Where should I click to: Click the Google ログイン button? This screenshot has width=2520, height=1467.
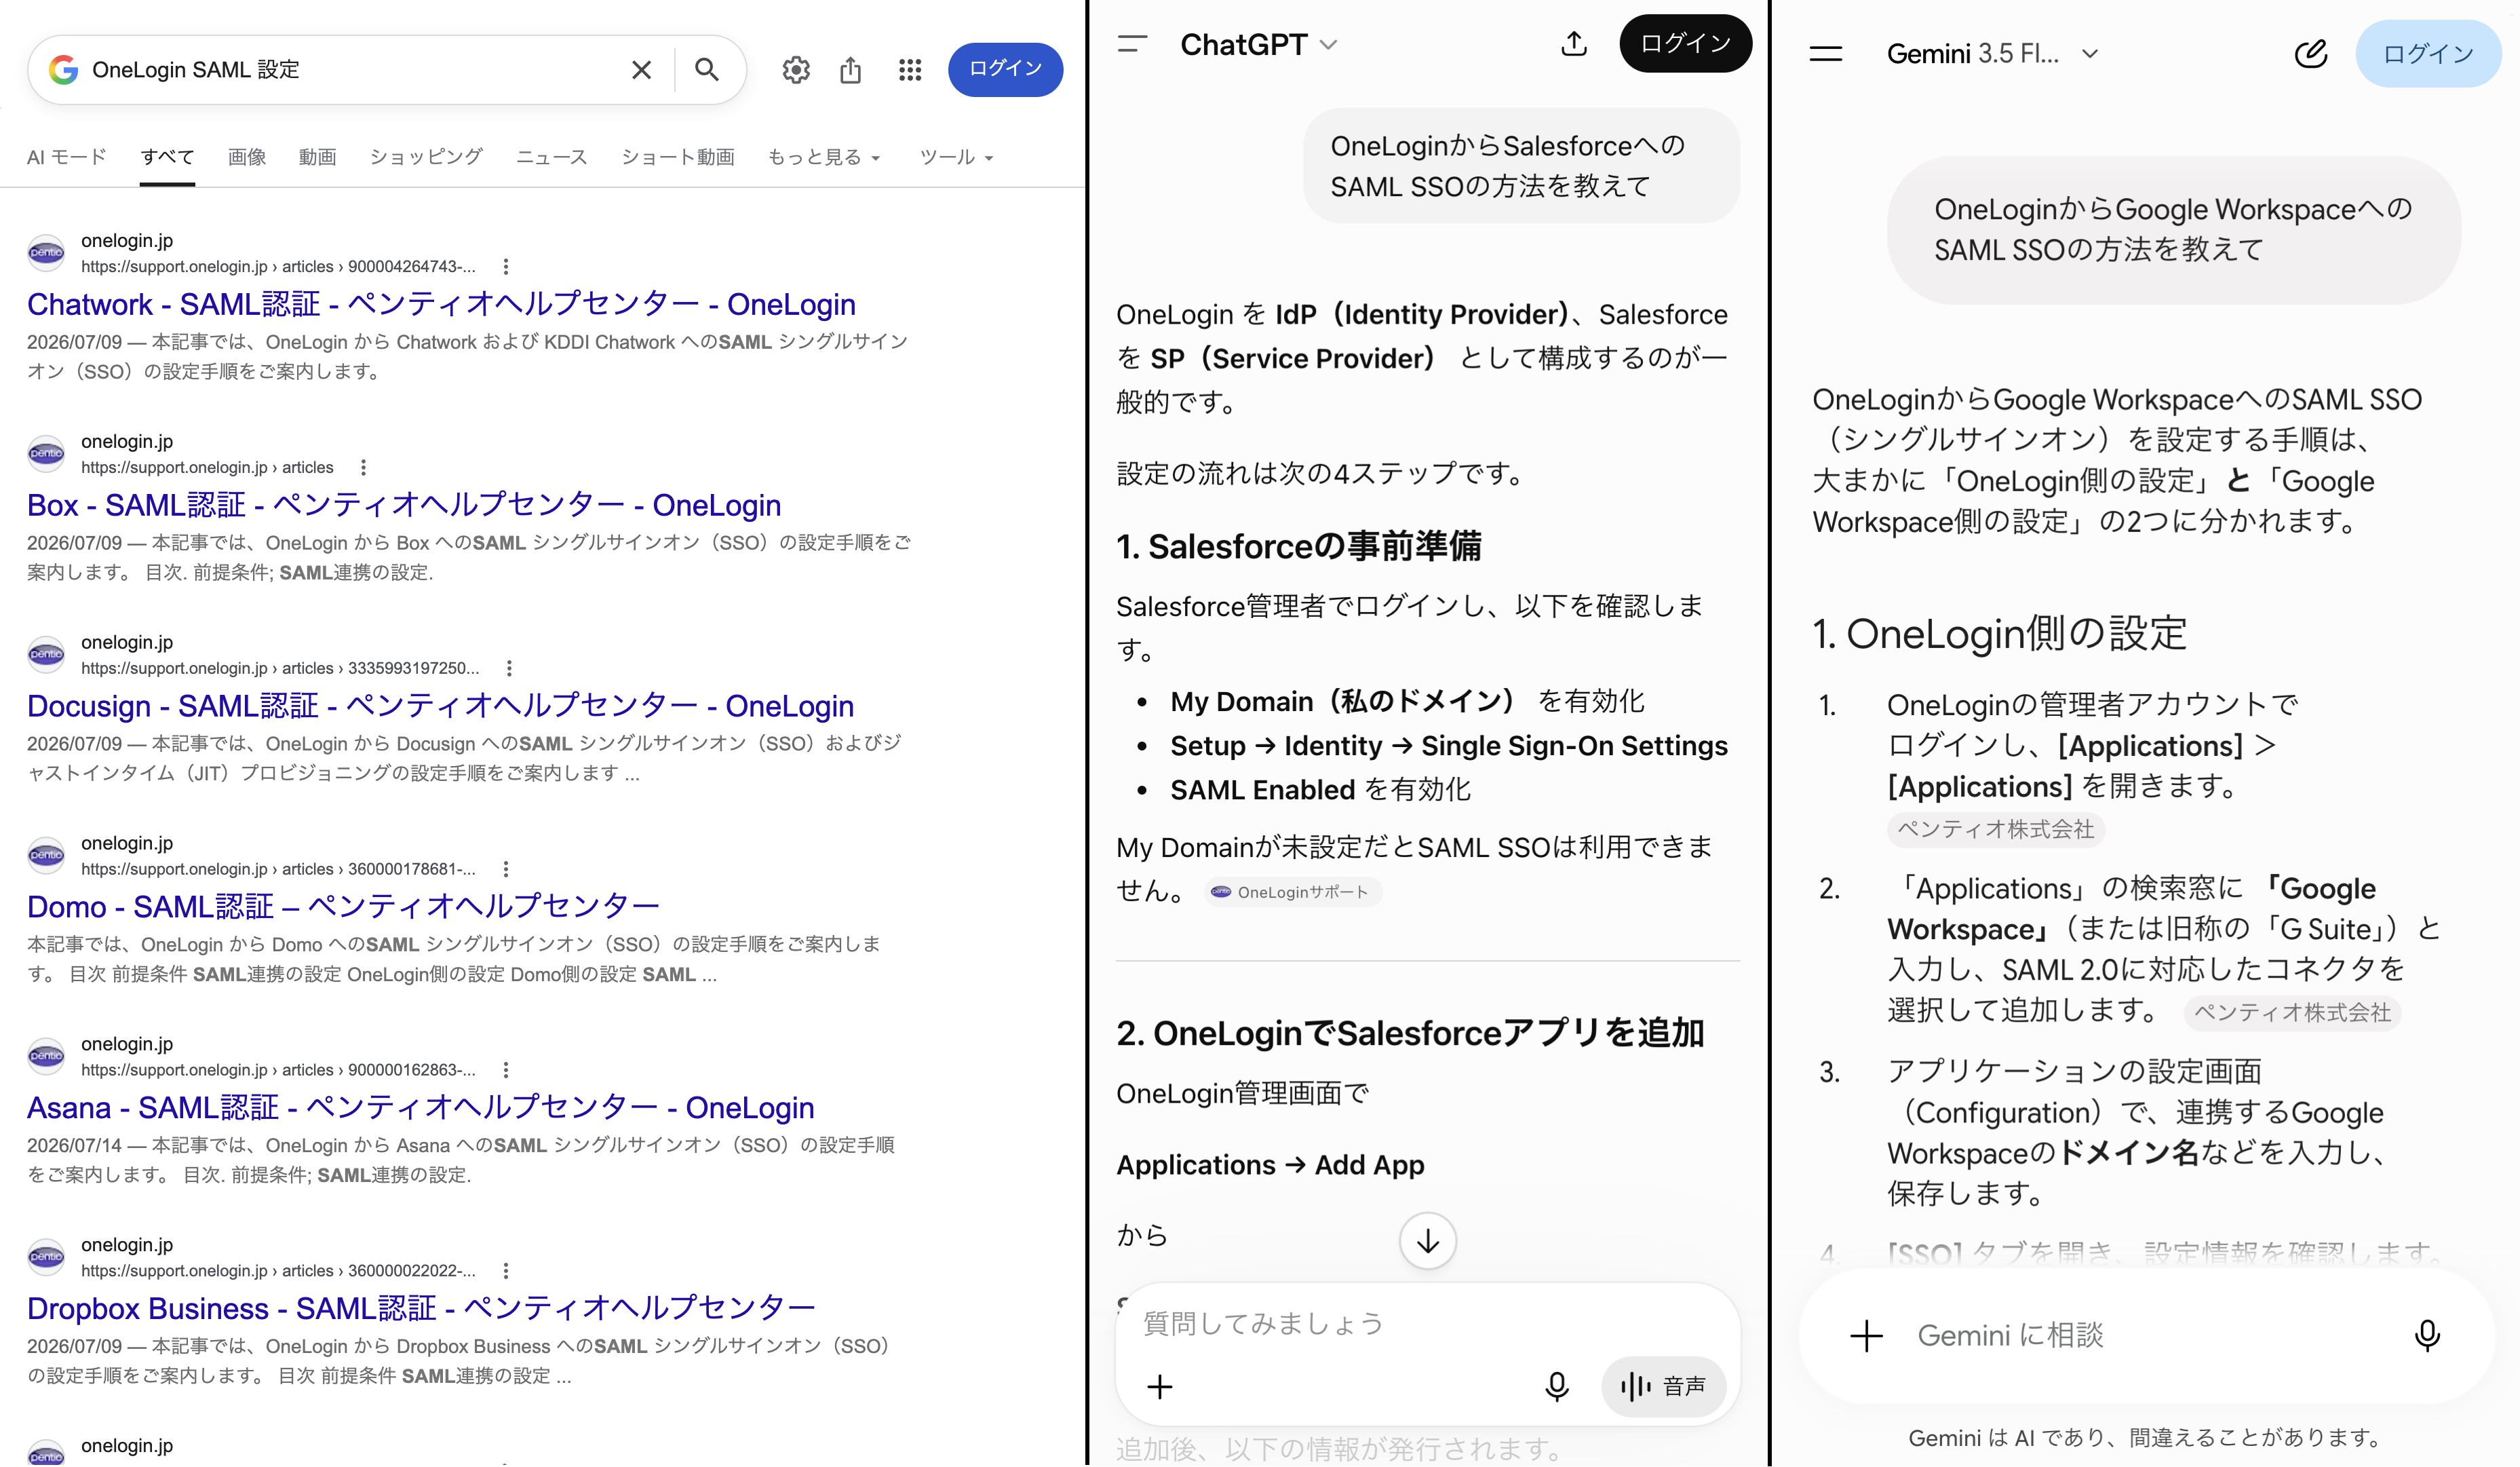[1005, 70]
